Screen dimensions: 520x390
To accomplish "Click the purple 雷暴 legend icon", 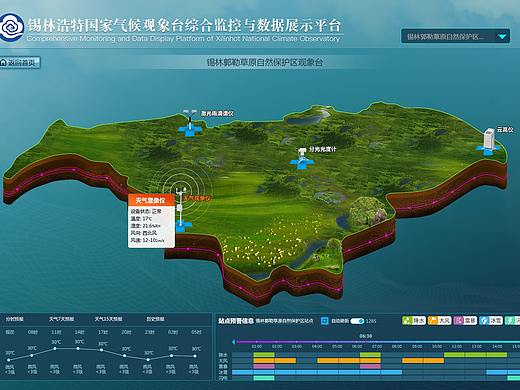I will [x=458, y=321].
